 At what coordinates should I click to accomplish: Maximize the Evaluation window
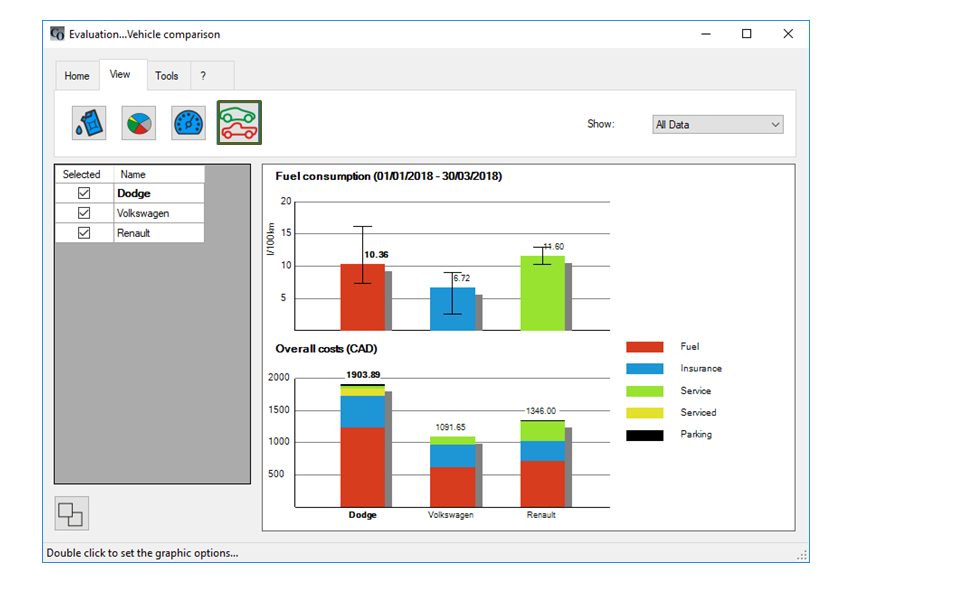click(746, 34)
